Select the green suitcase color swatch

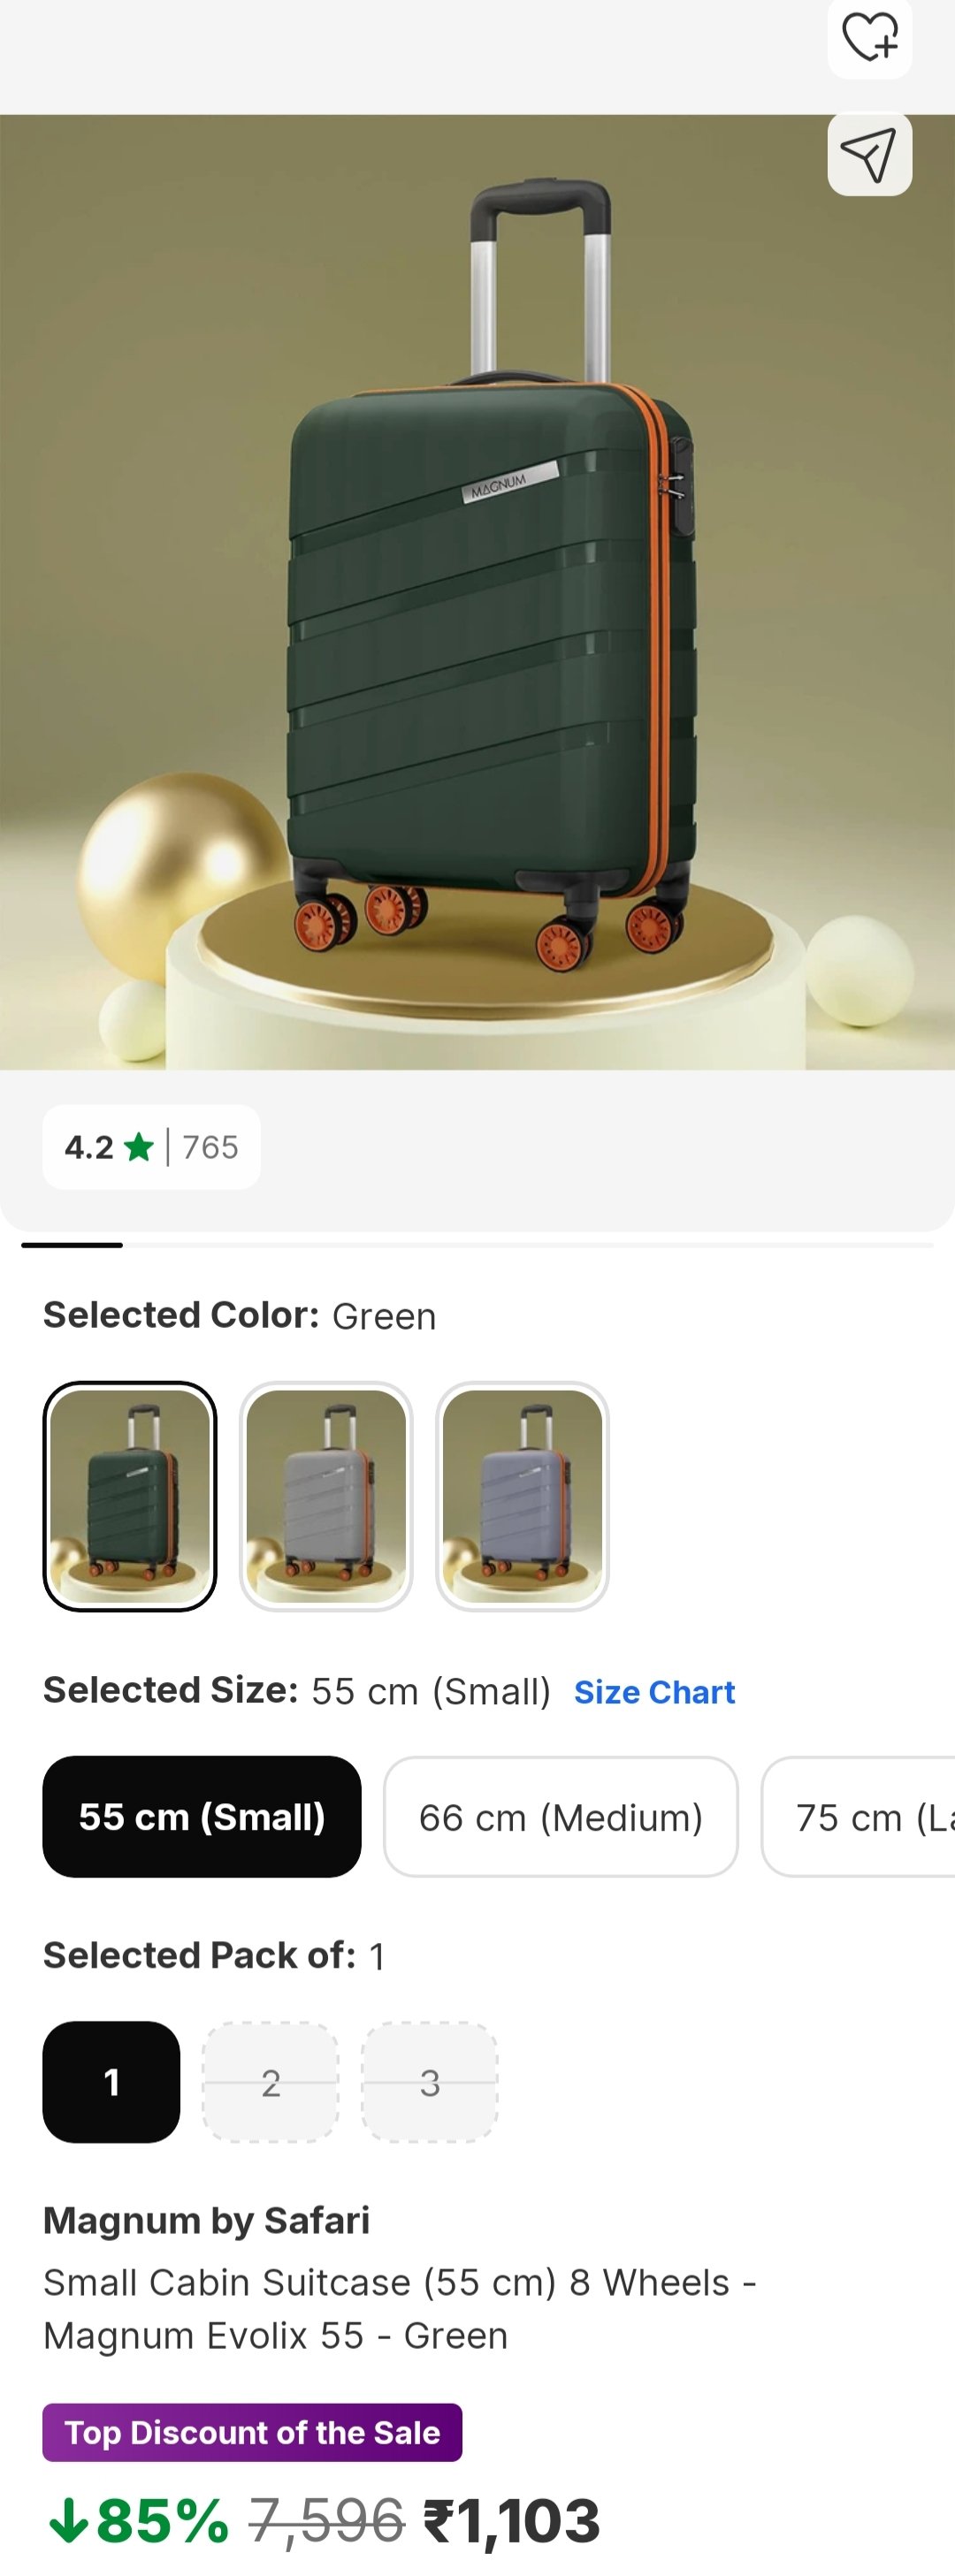[x=130, y=1496]
